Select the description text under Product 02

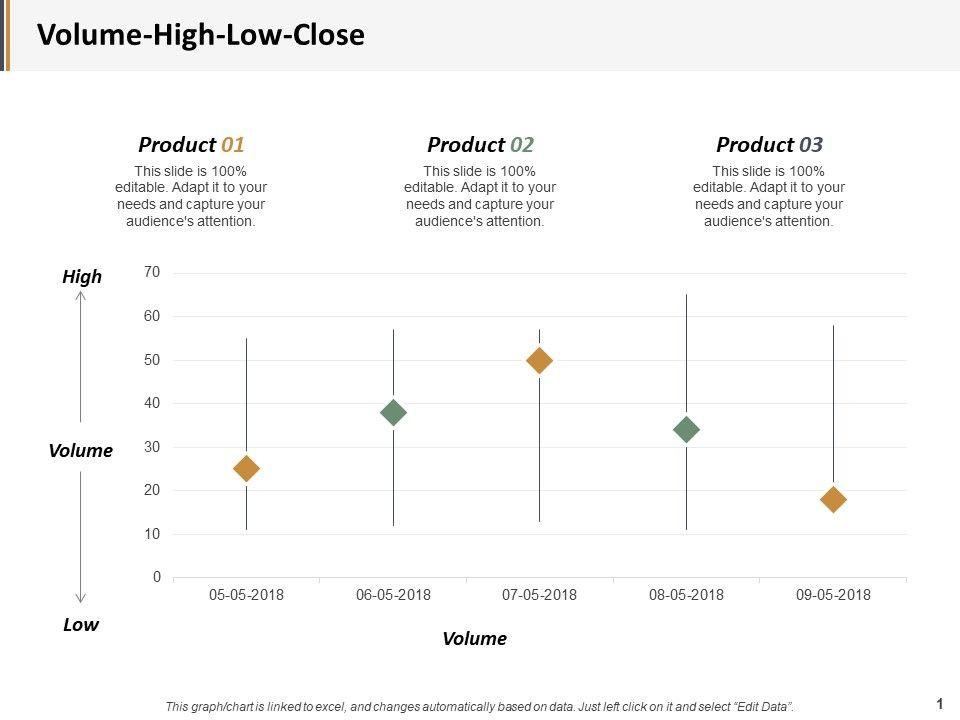click(480, 196)
